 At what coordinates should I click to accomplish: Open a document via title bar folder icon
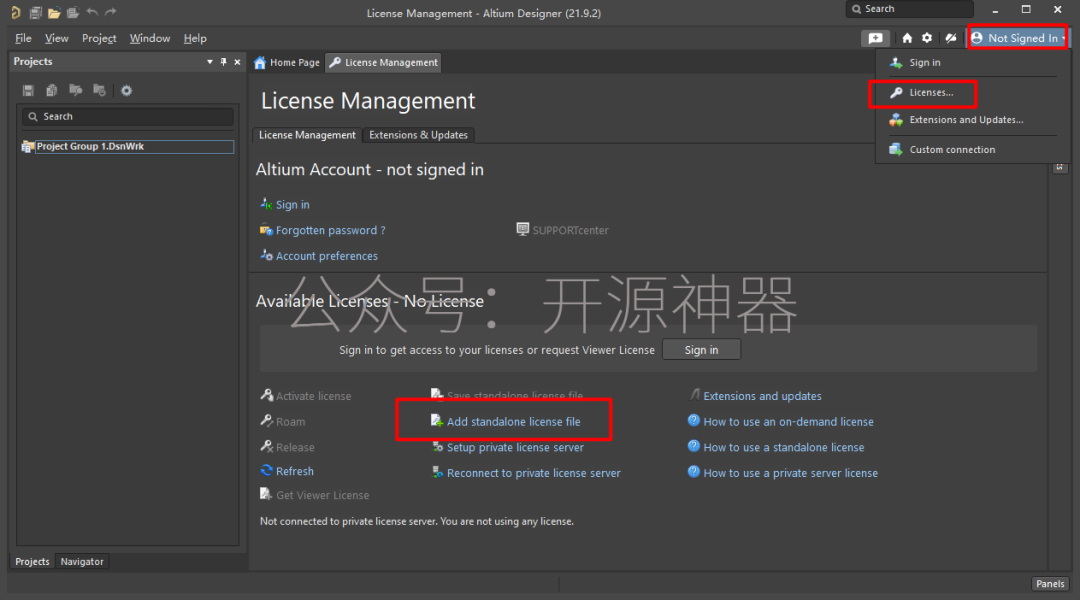[54, 12]
